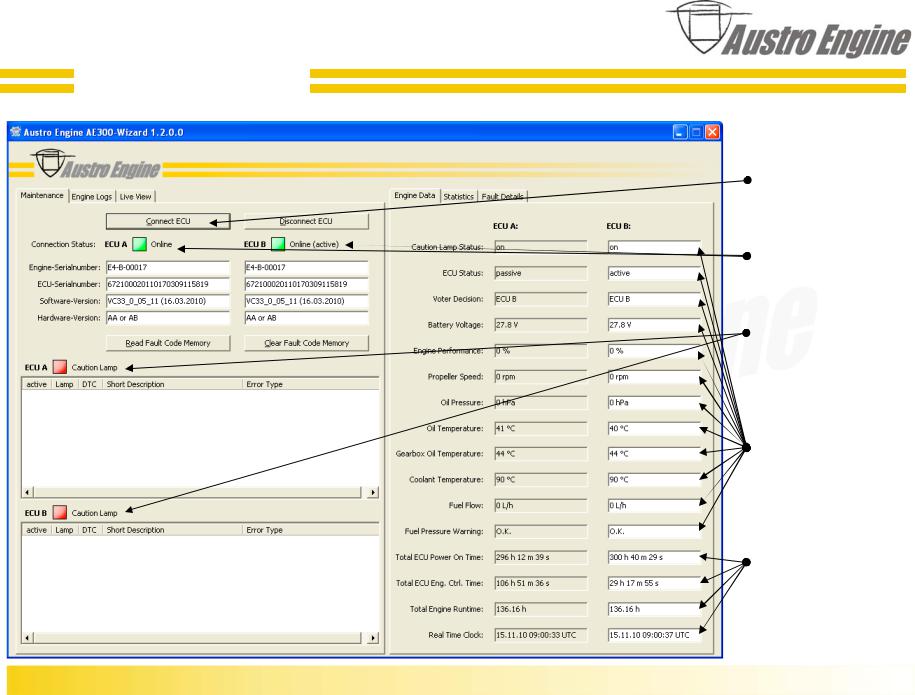This screenshot has width=915, height=695.
Task: Click the Austro Engine logo in the wizard header
Action: pos(96,164)
